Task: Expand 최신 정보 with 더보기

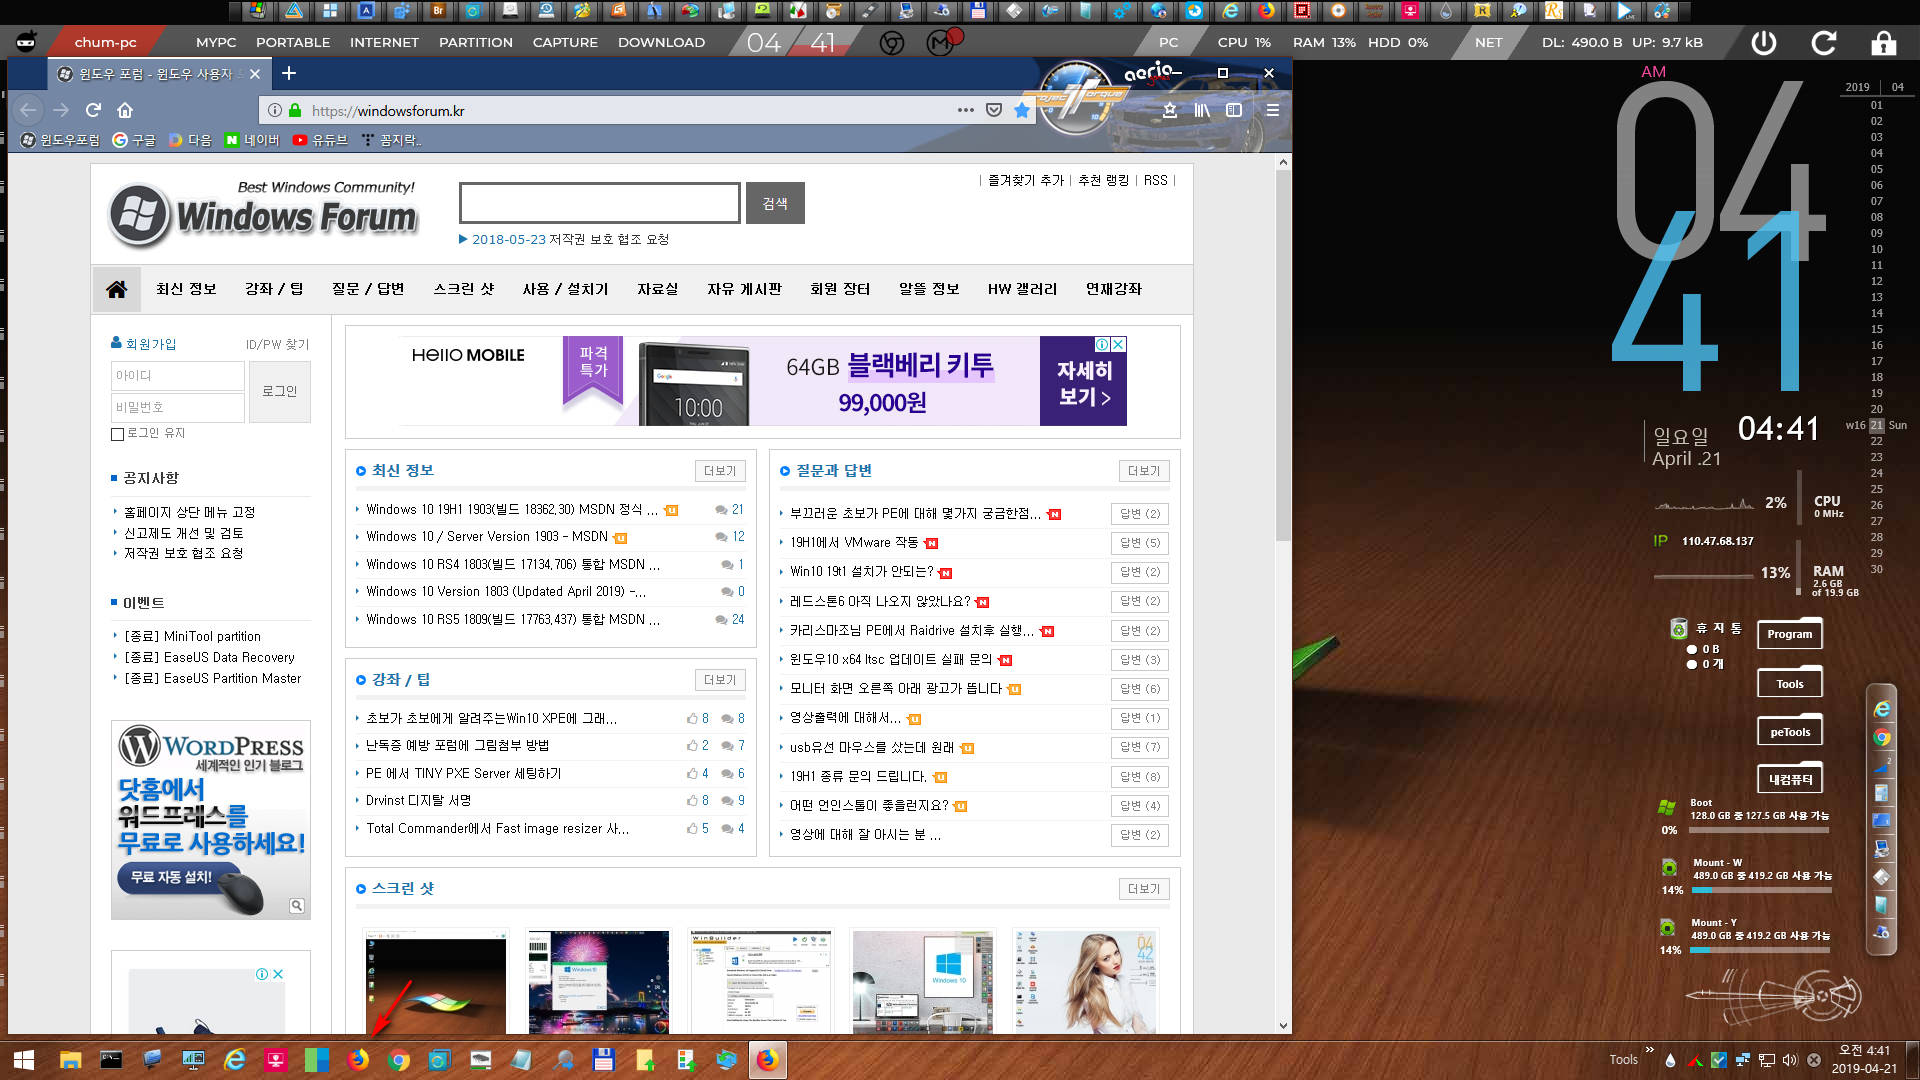Action: click(x=719, y=471)
